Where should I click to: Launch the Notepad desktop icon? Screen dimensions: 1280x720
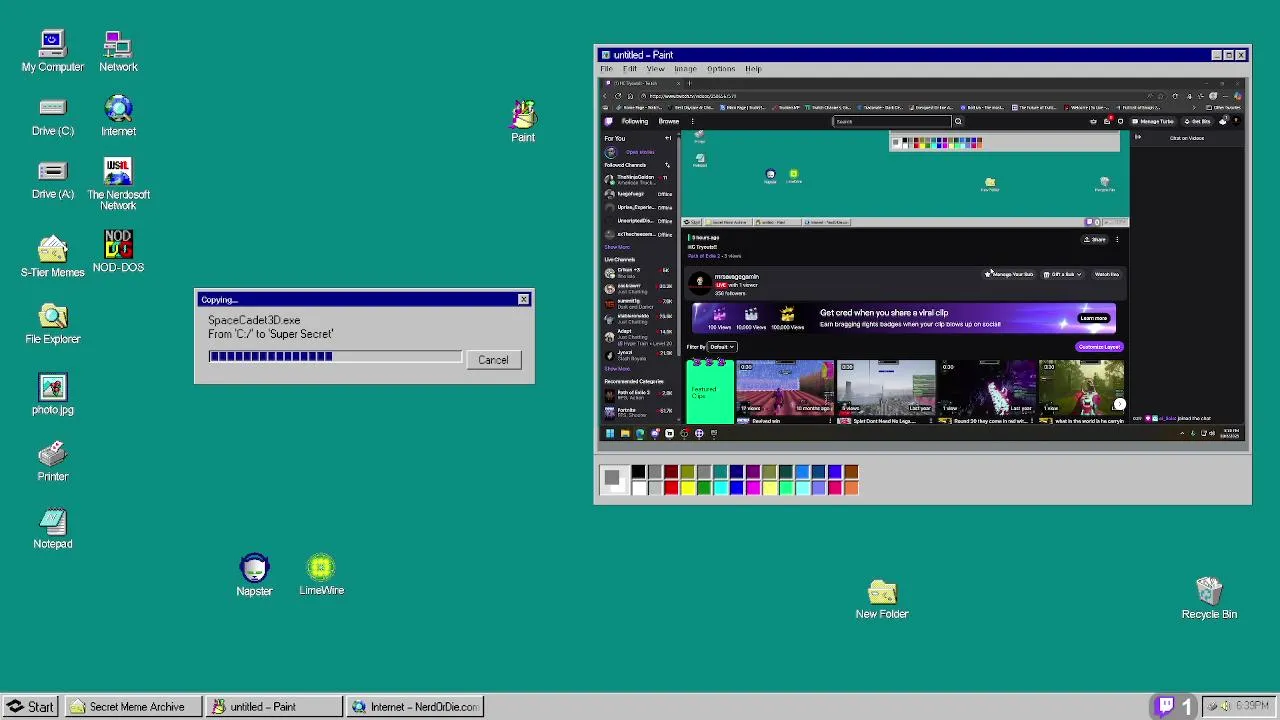tap(52, 529)
